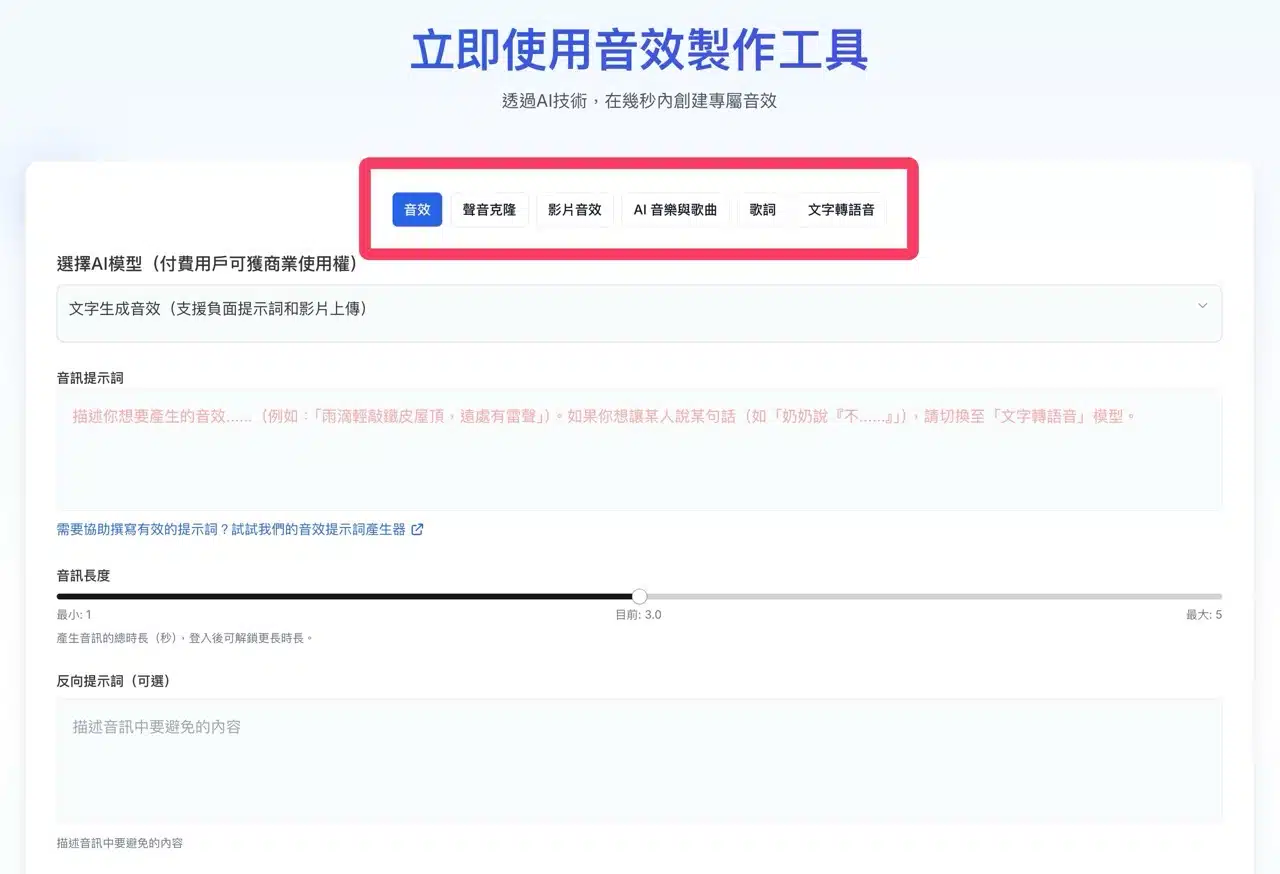Click the external link icon beside 音效提示詞產生器

point(418,530)
